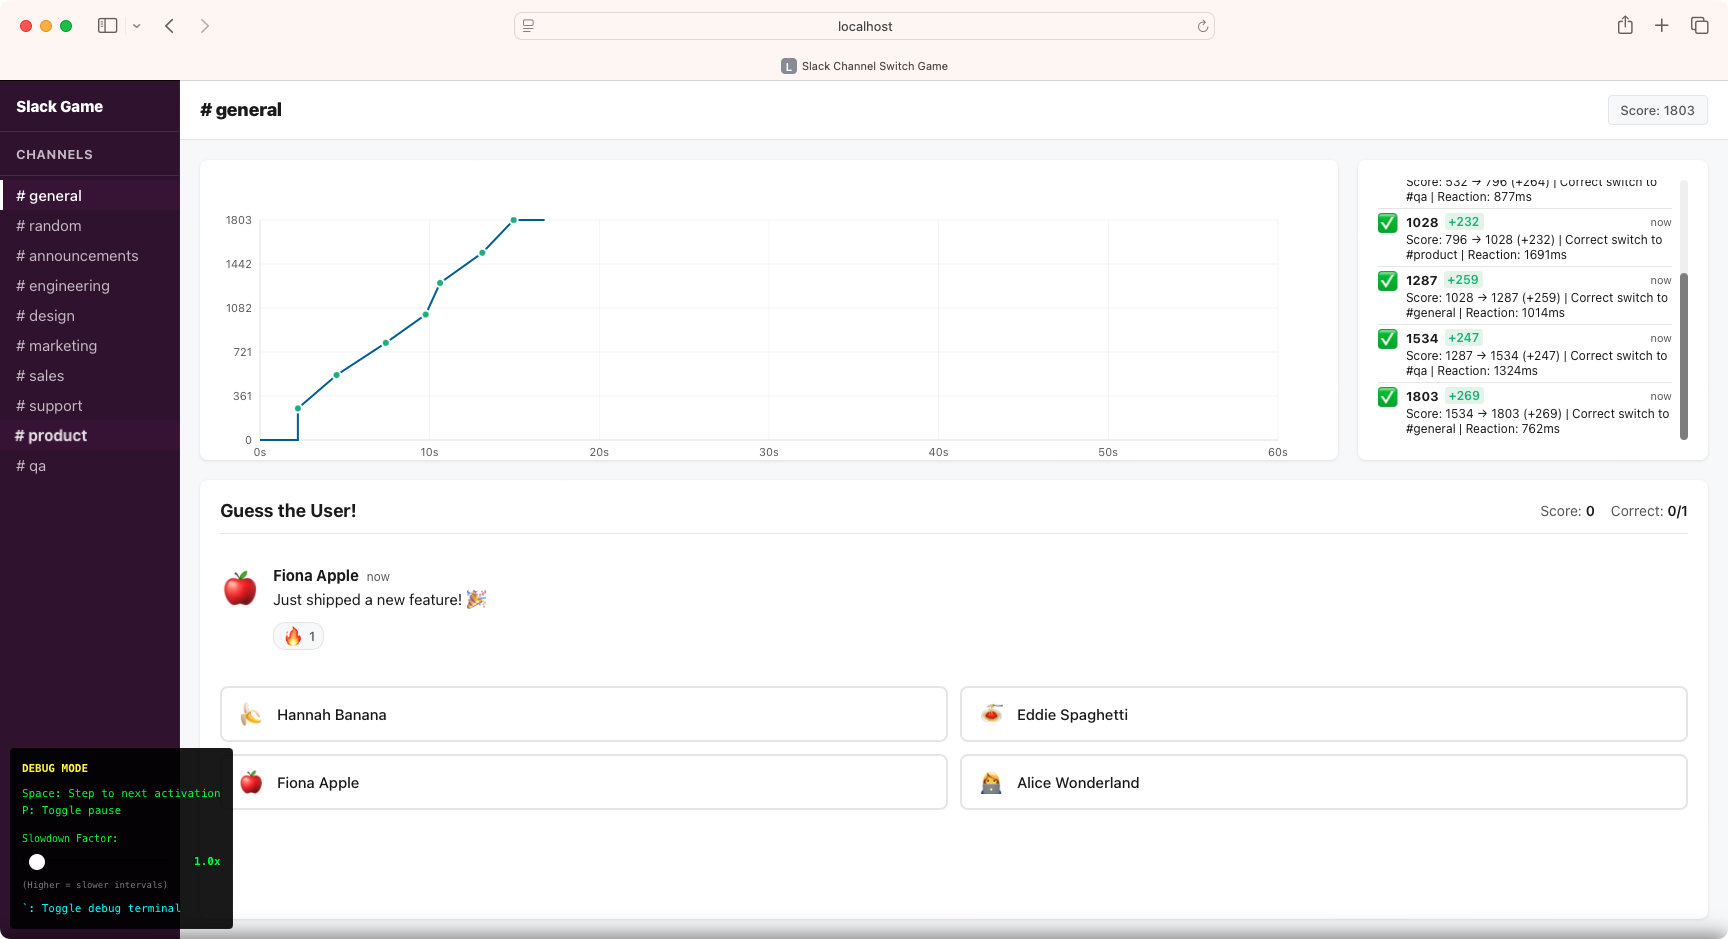Reload the localhost page
Viewport: 1728px width, 939px height.
1202,26
